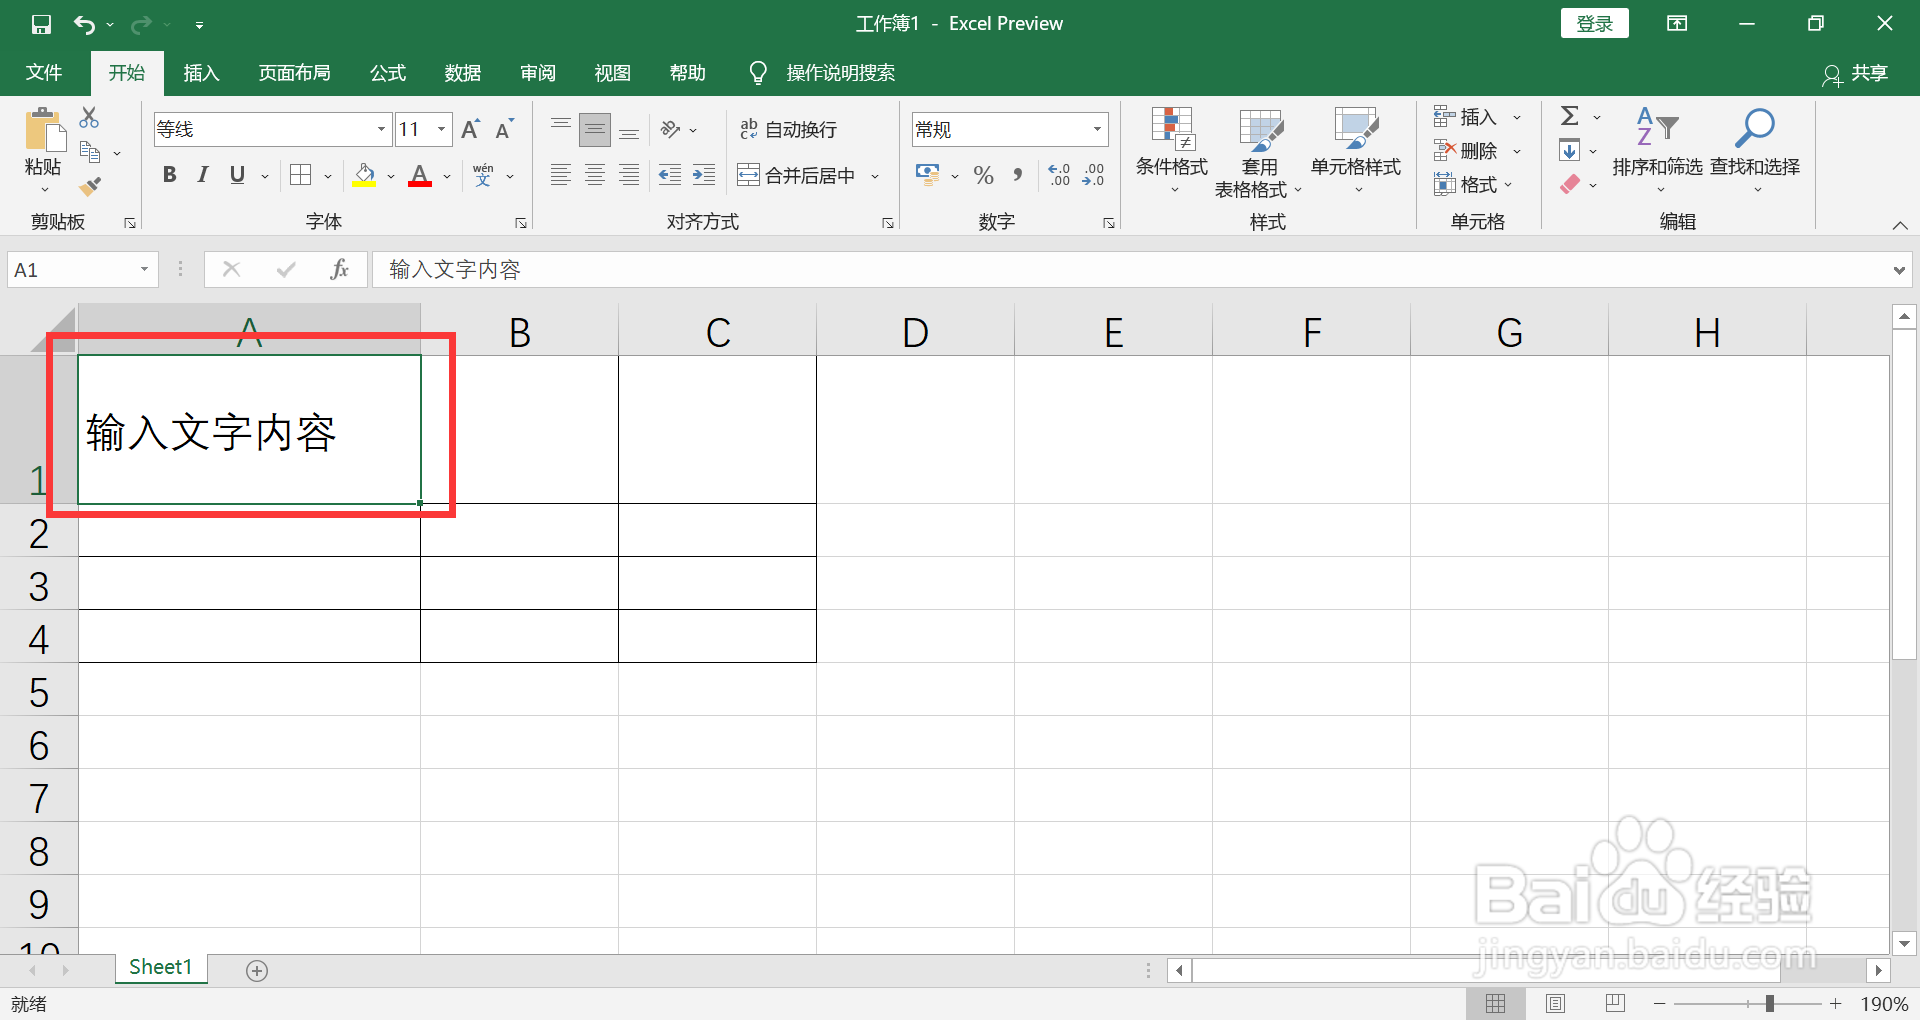1920x1020 pixels.
Task: Open 查找和选择 find and select dropdown
Action: pos(1755,151)
